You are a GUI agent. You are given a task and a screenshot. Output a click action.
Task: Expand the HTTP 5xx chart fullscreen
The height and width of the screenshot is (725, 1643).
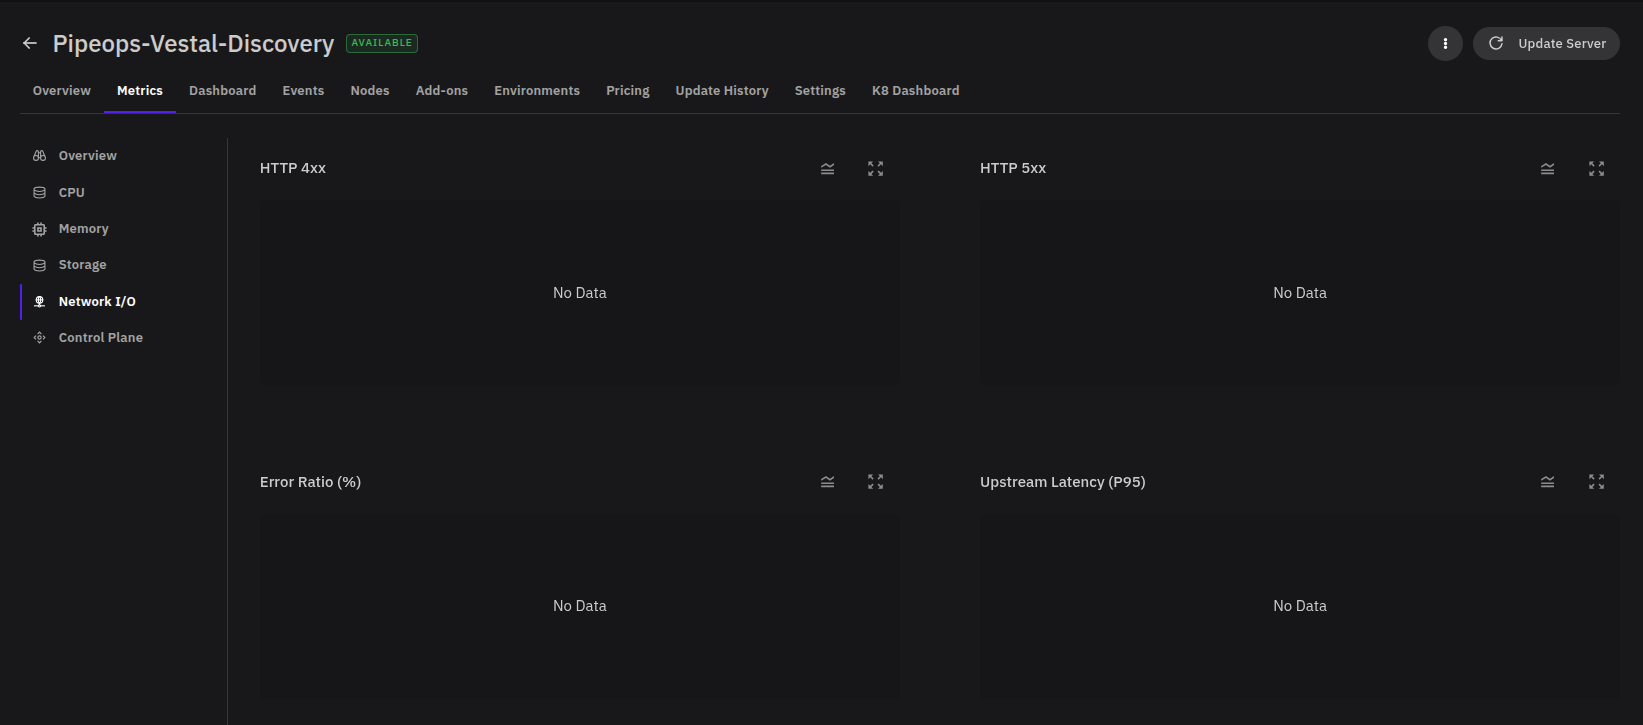point(1596,169)
